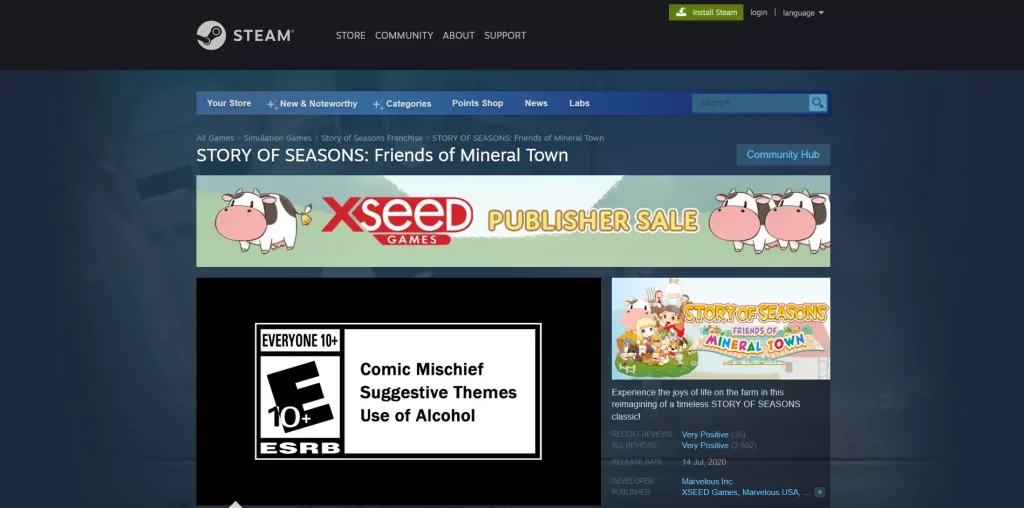1024x508 pixels.
Task: Follow the All Games breadcrumb
Action: pyautogui.click(x=216, y=138)
